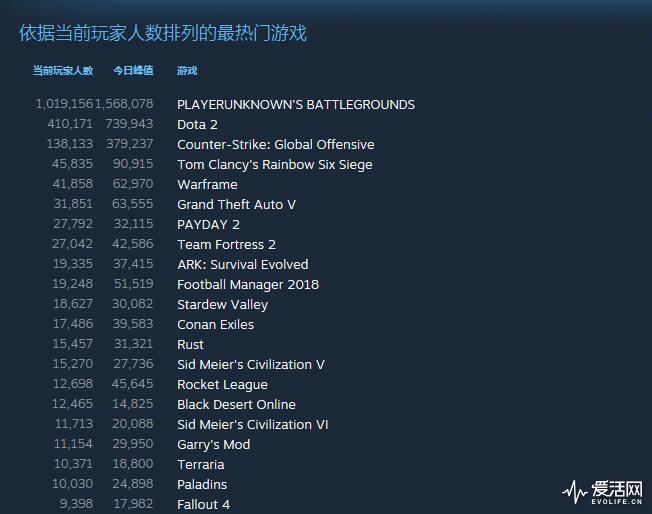The width and height of the screenshot is (652, 514).
Task: Click Warframe peak value 62,970
Action: (x=133, y=183)
